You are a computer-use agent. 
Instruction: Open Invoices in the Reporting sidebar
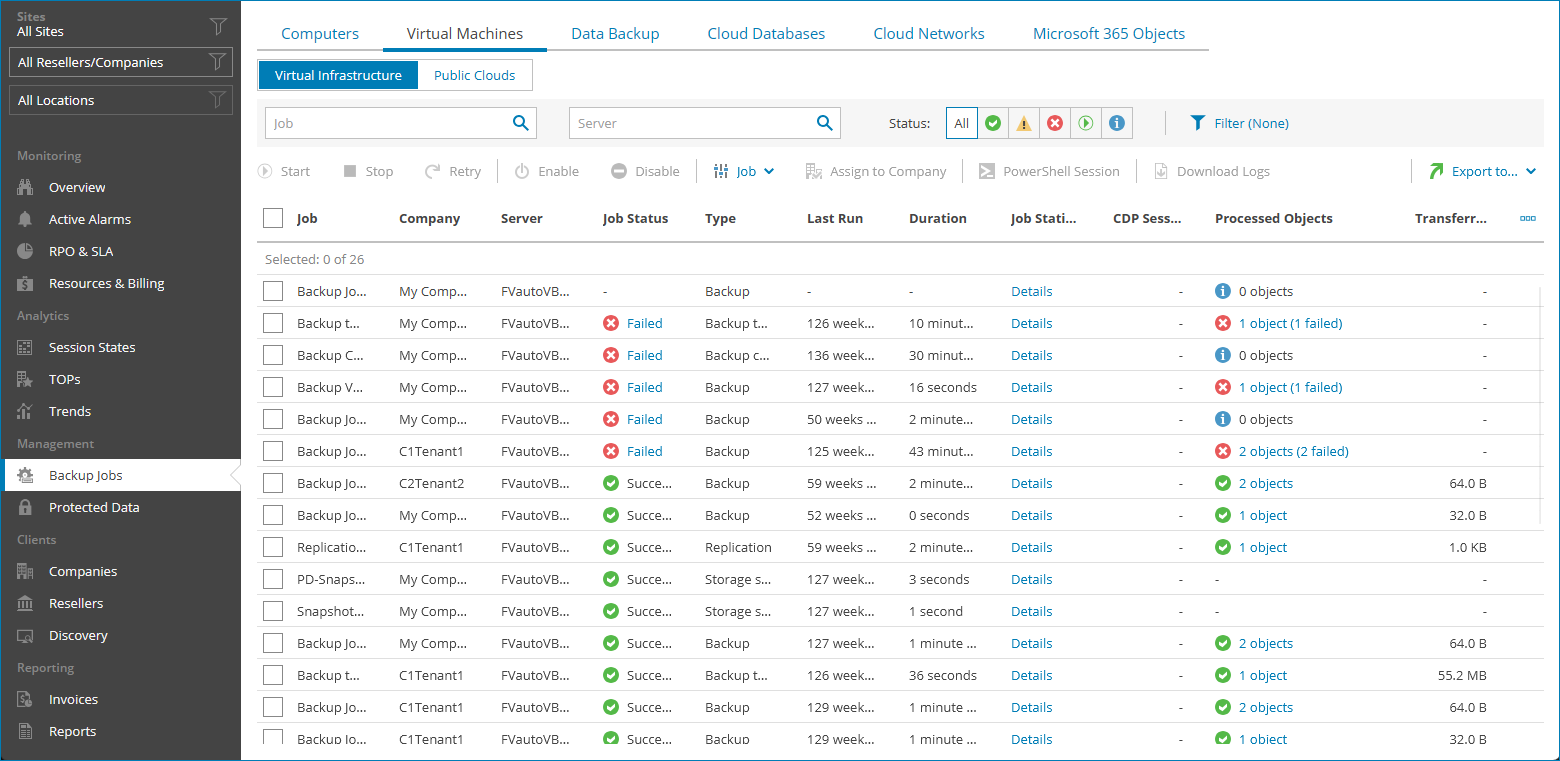click(73, 699)
